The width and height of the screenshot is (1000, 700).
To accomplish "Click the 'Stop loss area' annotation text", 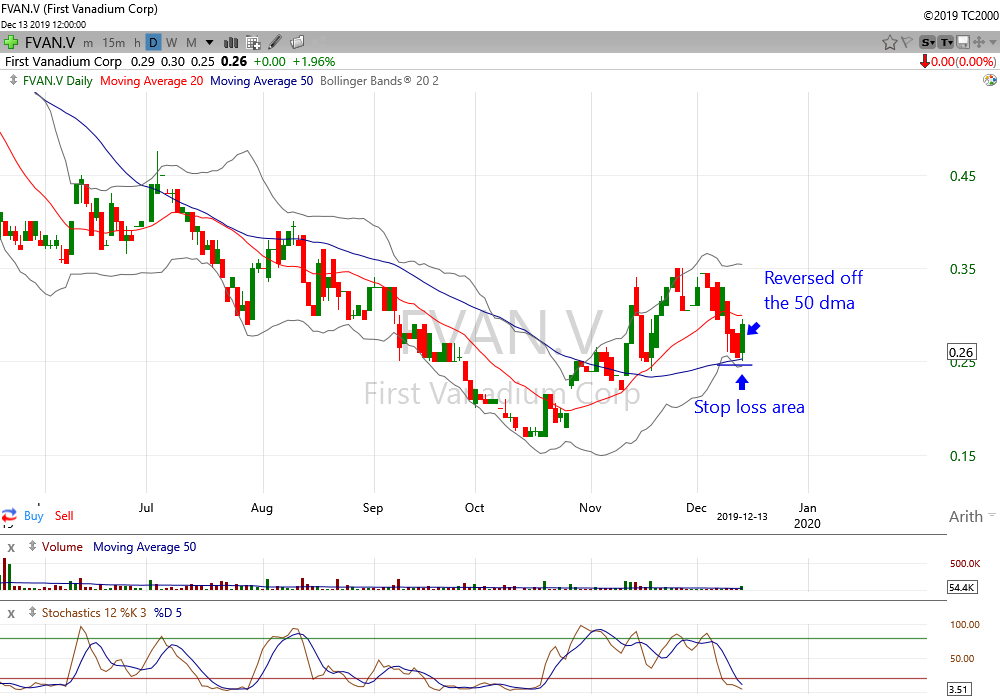I will 749,407.
